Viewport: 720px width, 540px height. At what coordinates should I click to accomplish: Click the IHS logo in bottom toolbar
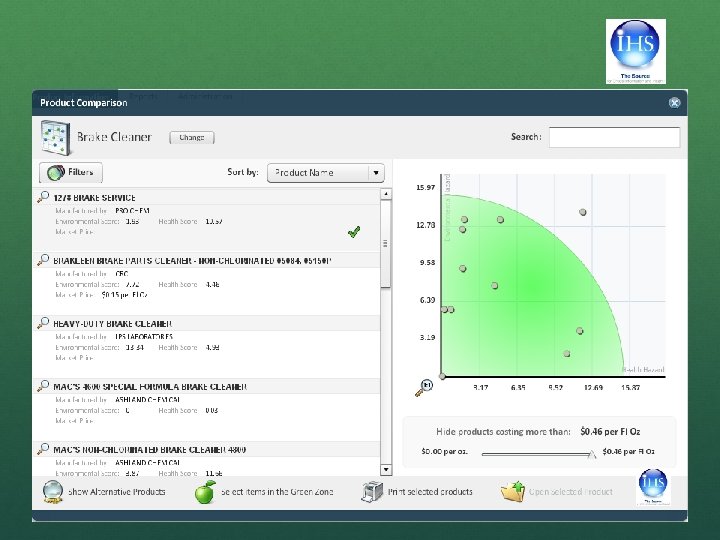point(652,486)
